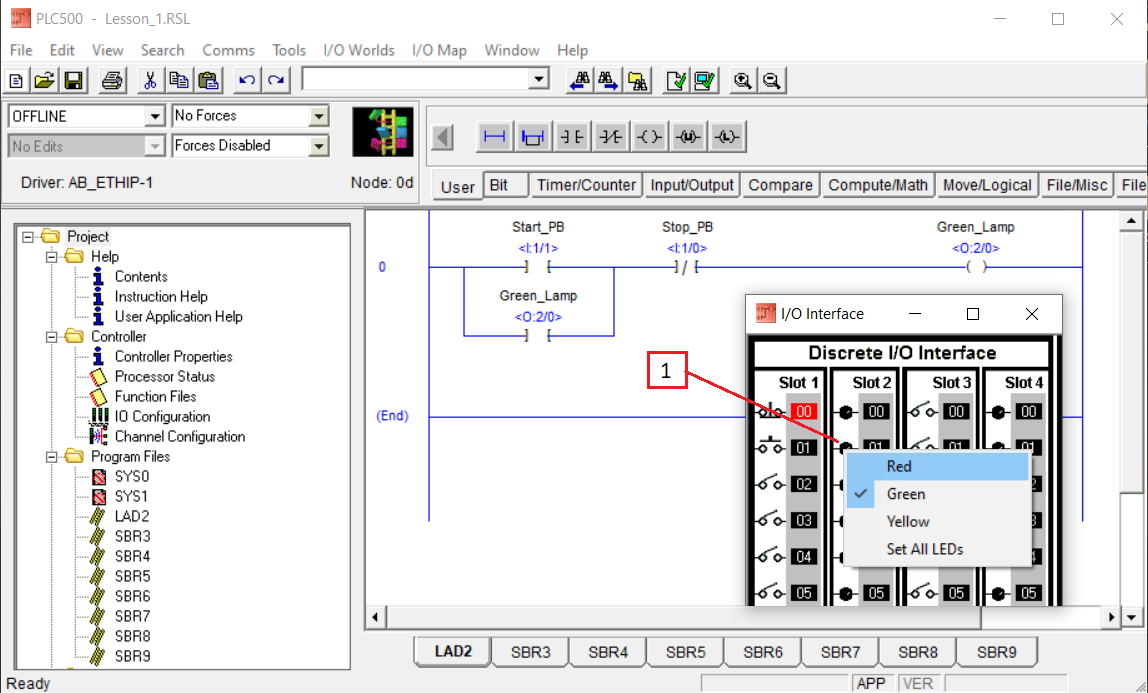Print using the printer toolbar icon
This screenshot has width=1148, height=693.
[x=112, y=80]
